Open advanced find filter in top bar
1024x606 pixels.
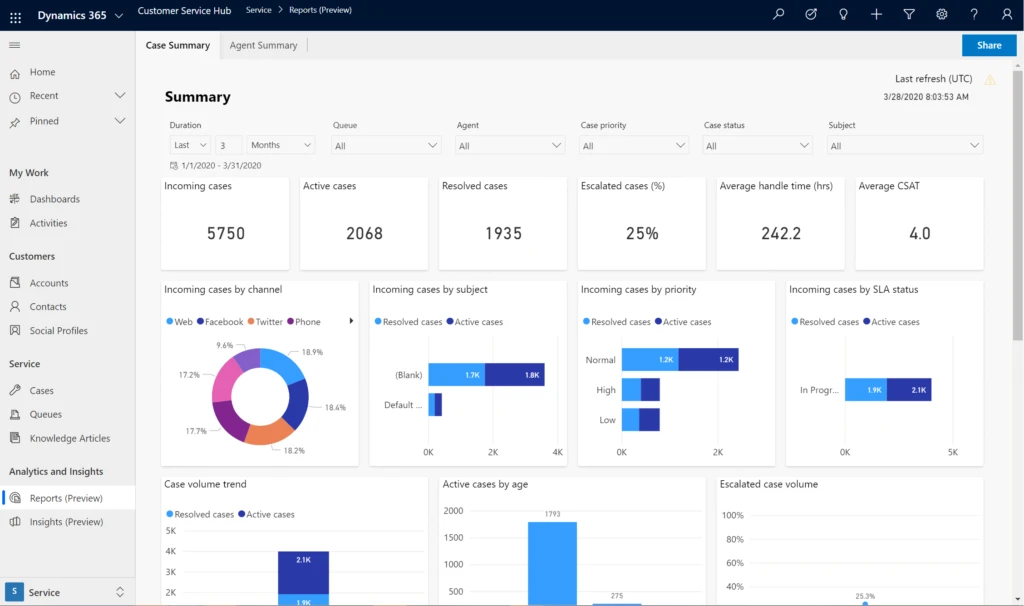pyautogui.click(x=908, y=15)
